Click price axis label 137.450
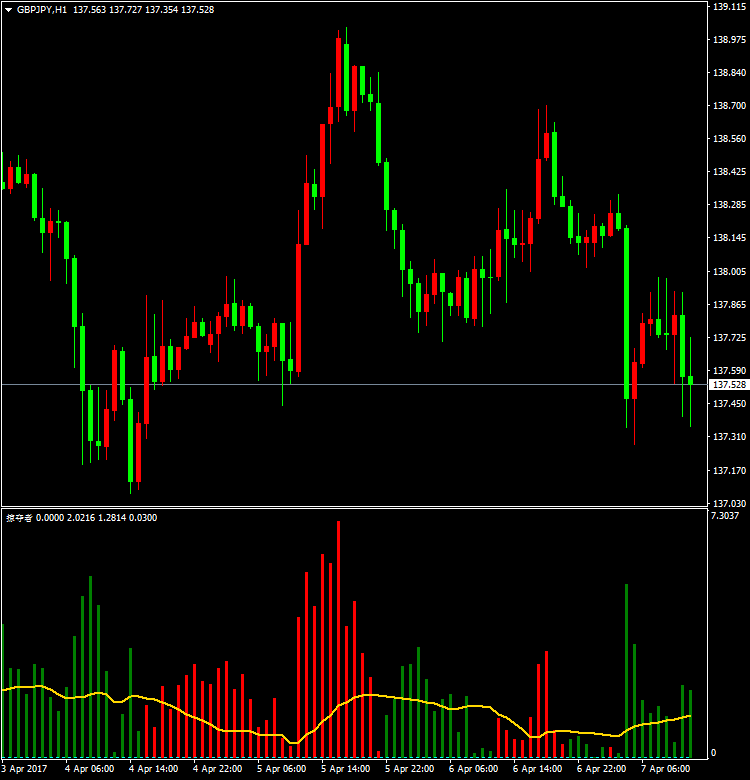This screenshot has width=750, height=780. tap(730, 403)
